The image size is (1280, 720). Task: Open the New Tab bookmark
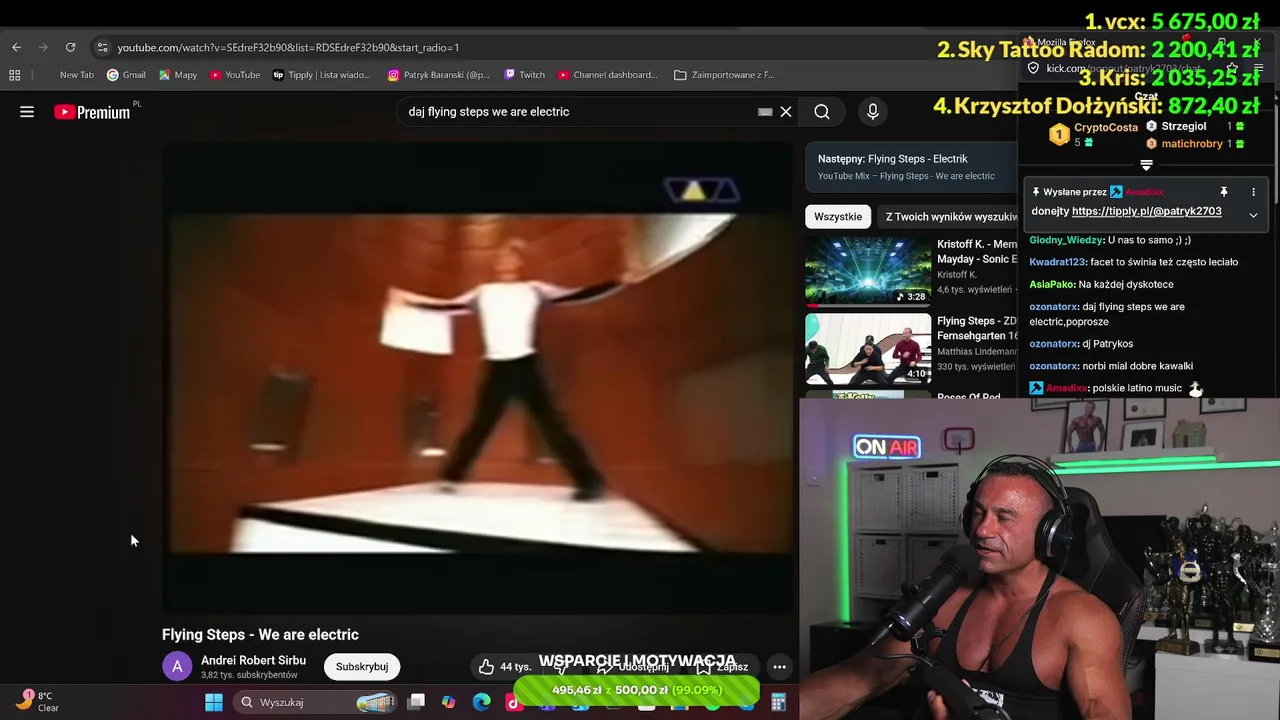pos(76,75)
